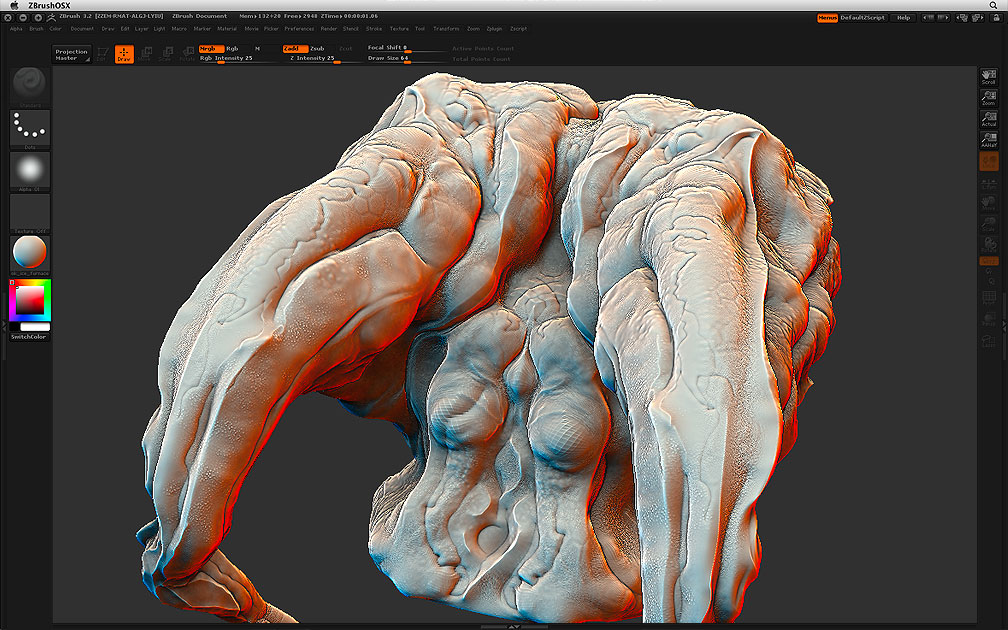Viewport: 1008px width, 630px height.
Task: Click the Move transform icon
Action: tap(145, 54)
